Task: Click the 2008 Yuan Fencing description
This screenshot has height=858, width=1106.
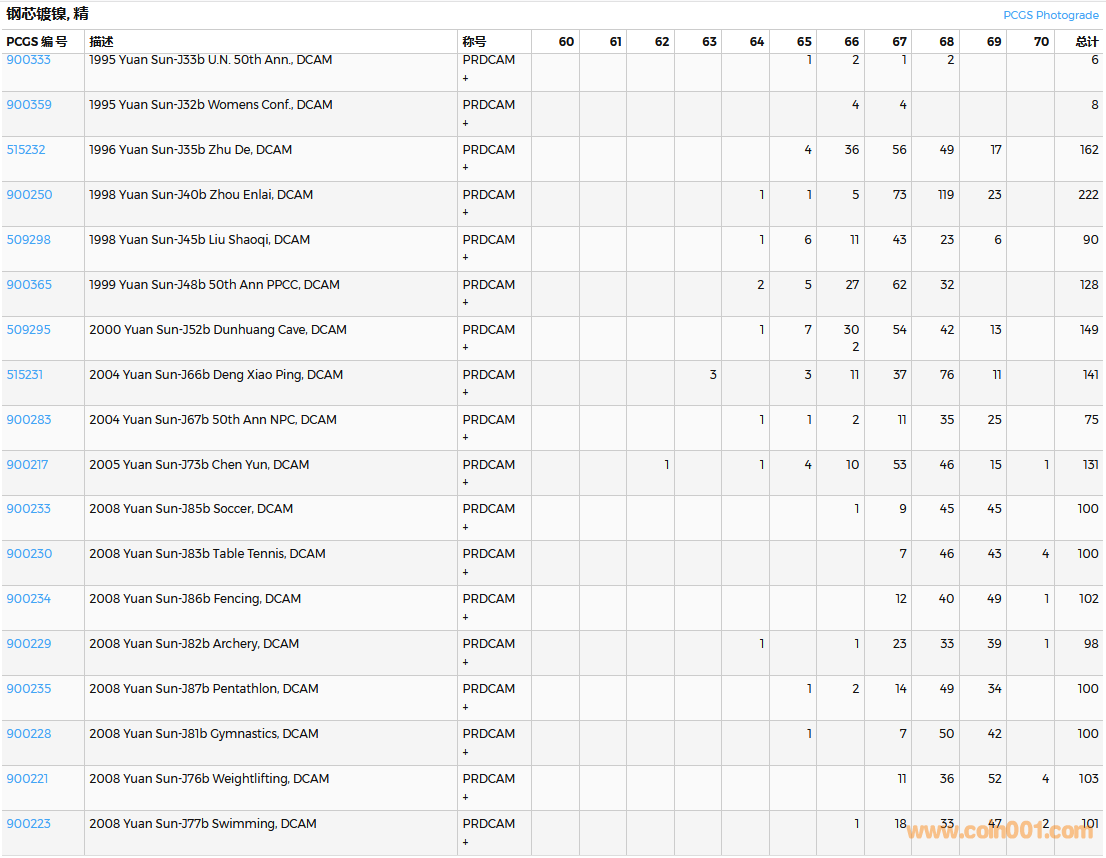Action: [195, 599]
